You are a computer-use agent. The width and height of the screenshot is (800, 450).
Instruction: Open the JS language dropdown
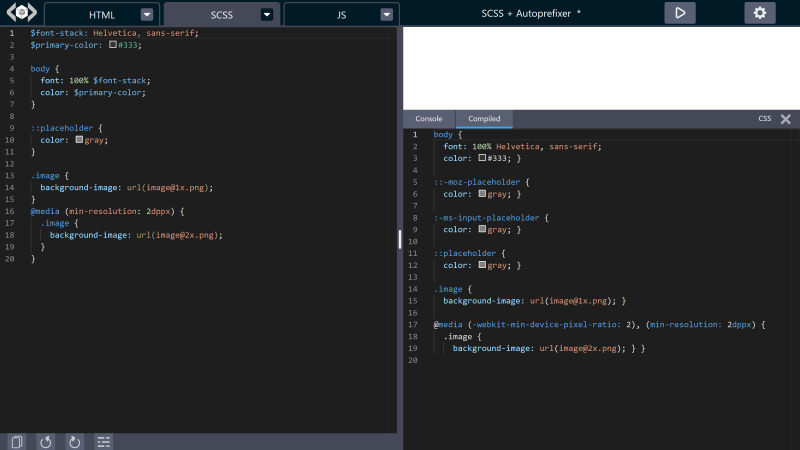pos(387,15)
